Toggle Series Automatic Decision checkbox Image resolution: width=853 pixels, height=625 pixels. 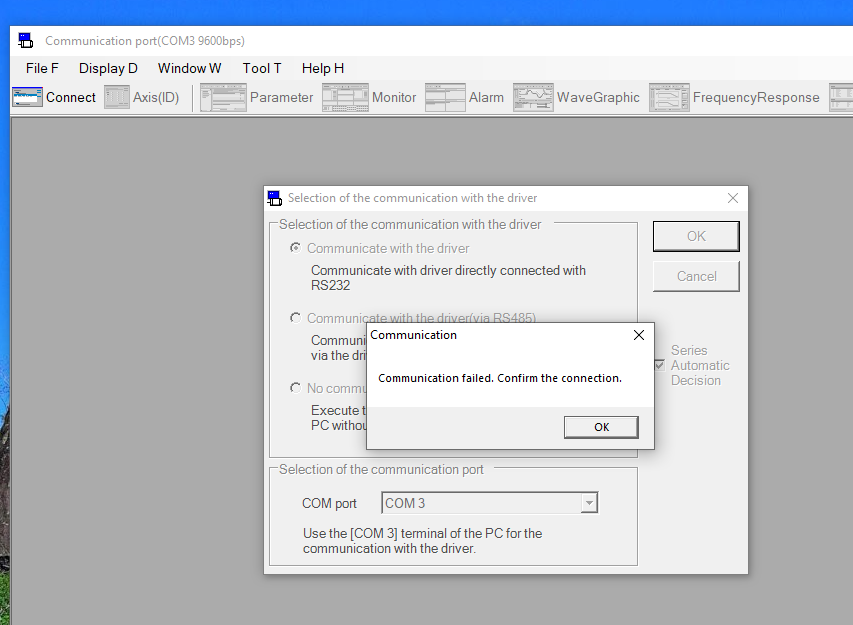(659, 365)
